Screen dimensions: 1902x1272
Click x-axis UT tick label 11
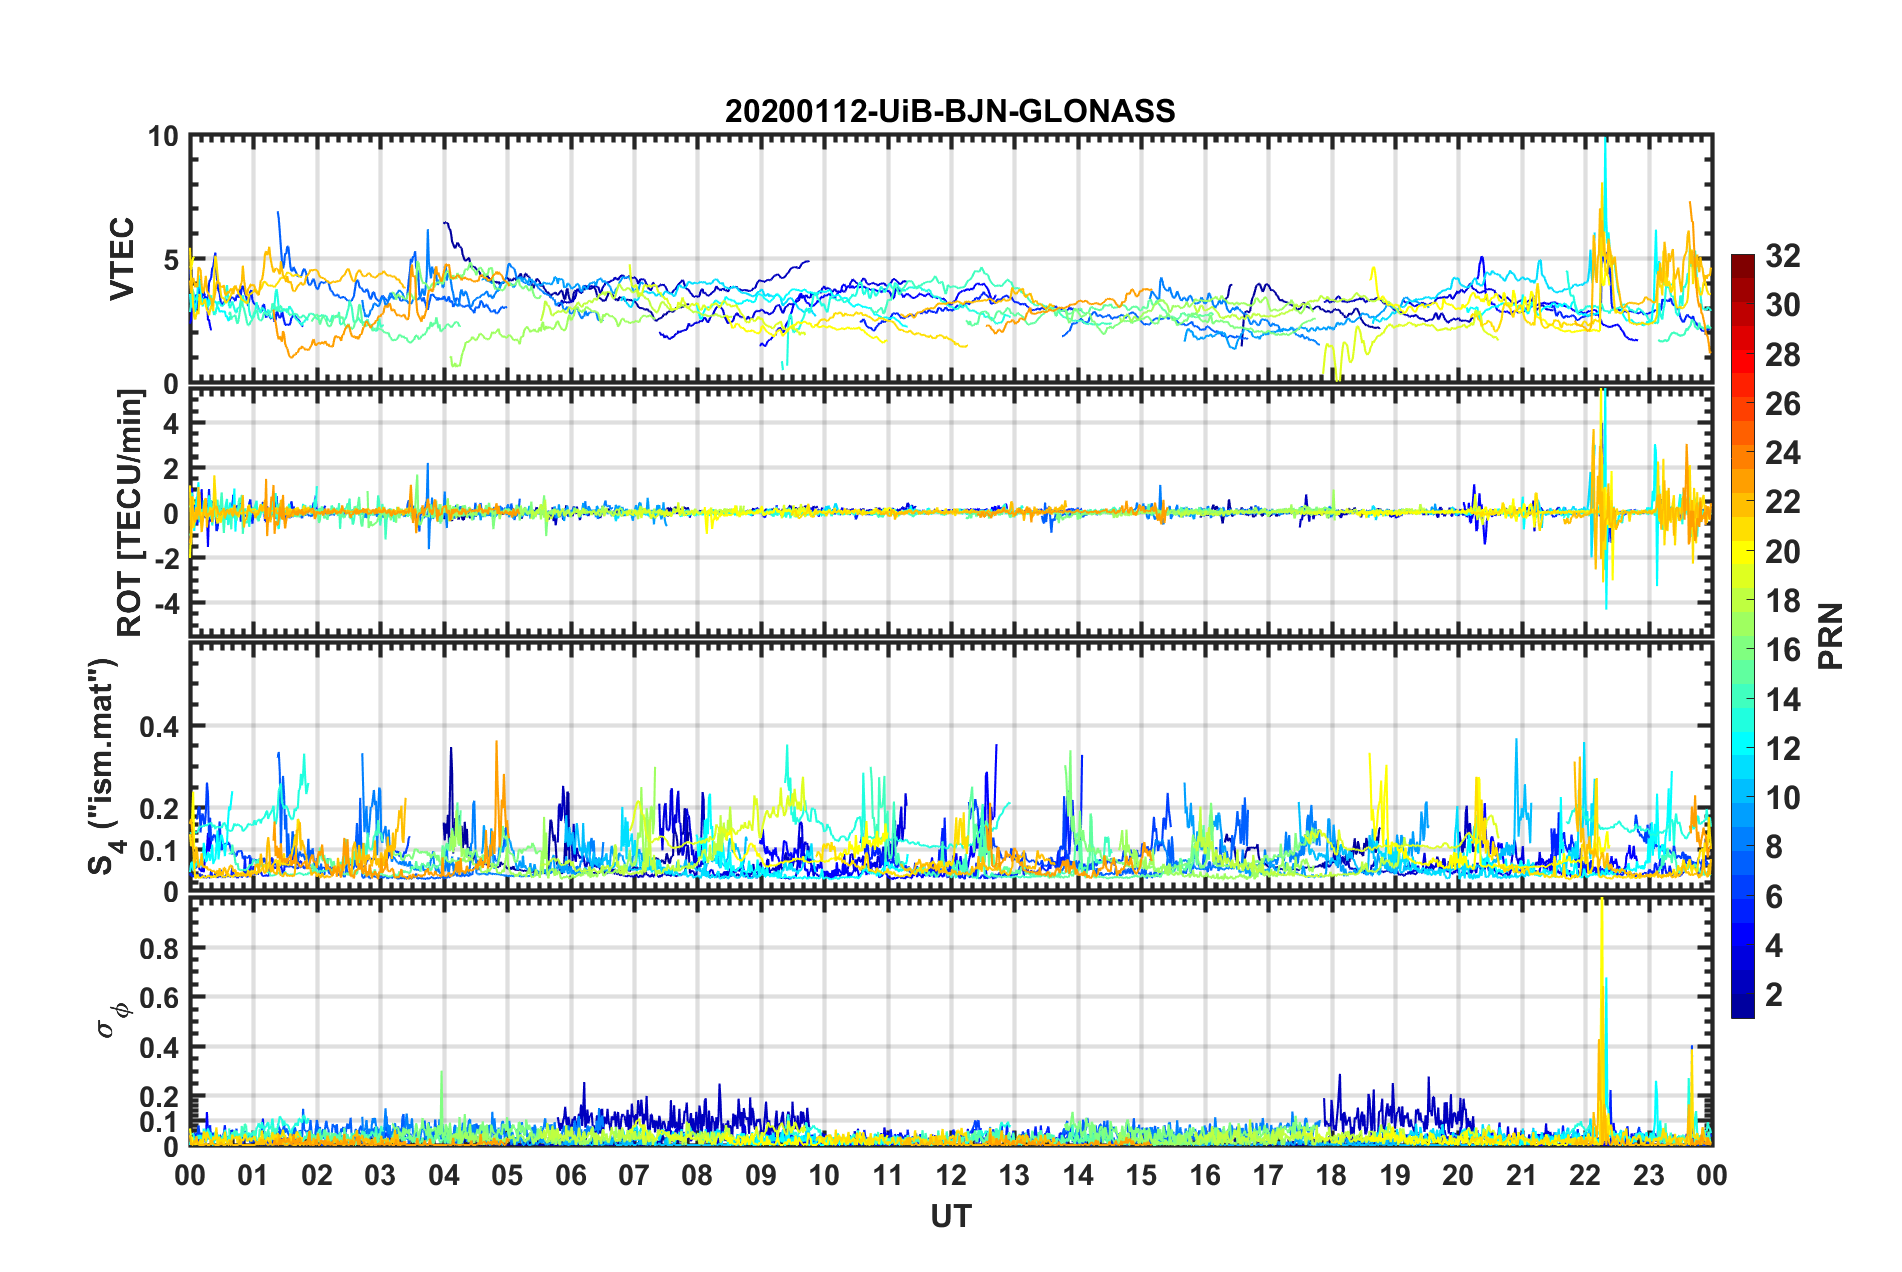(887, 1175)
